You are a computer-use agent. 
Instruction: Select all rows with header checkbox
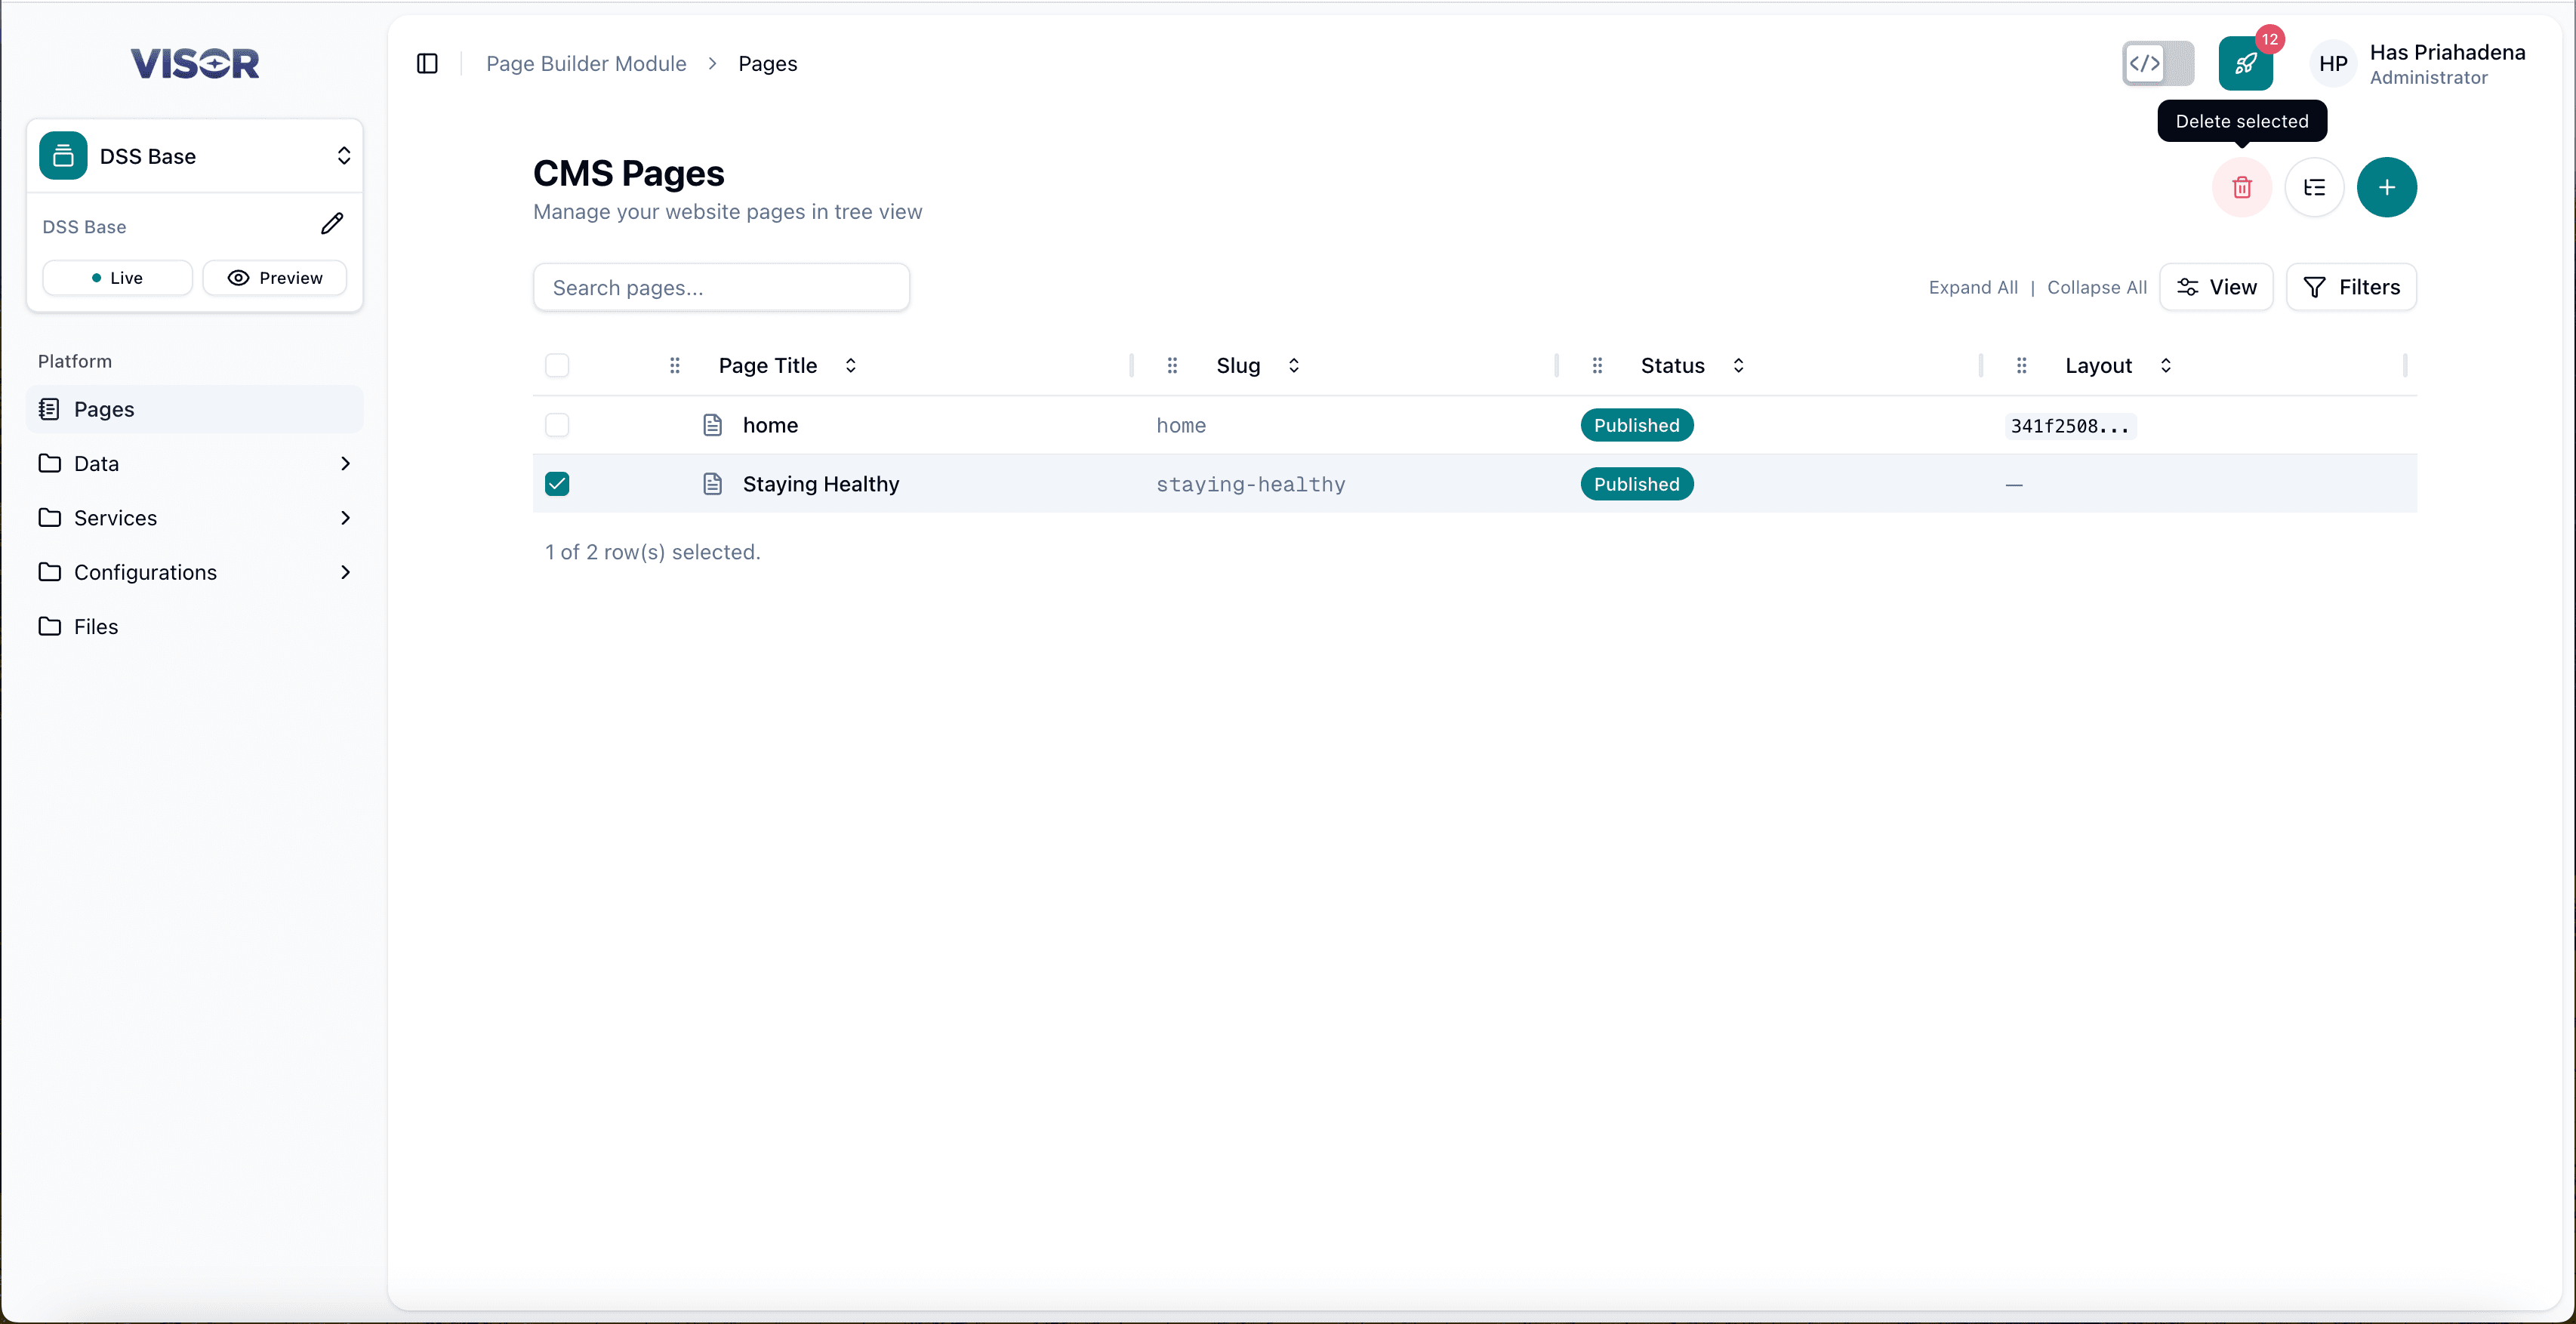(557, 365)
